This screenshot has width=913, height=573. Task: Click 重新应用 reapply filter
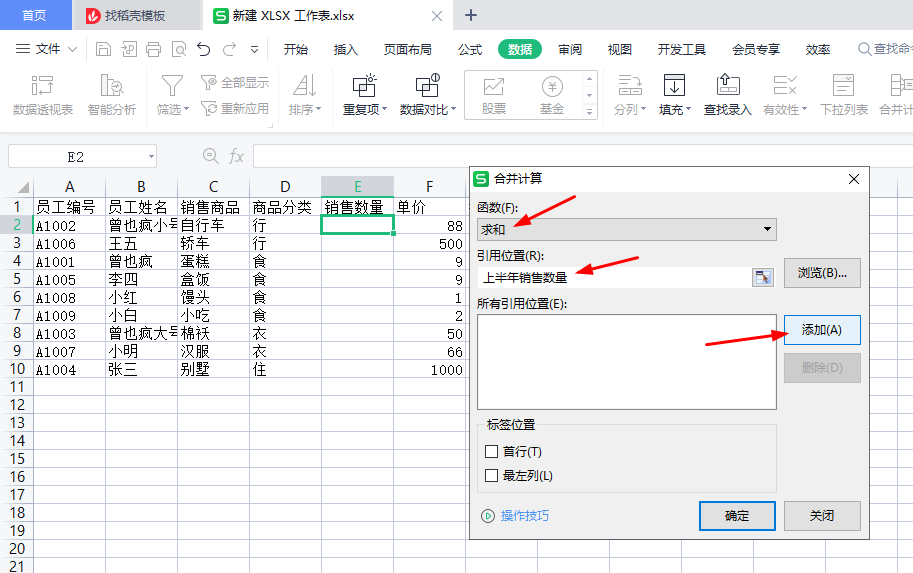tap(235, 108)
